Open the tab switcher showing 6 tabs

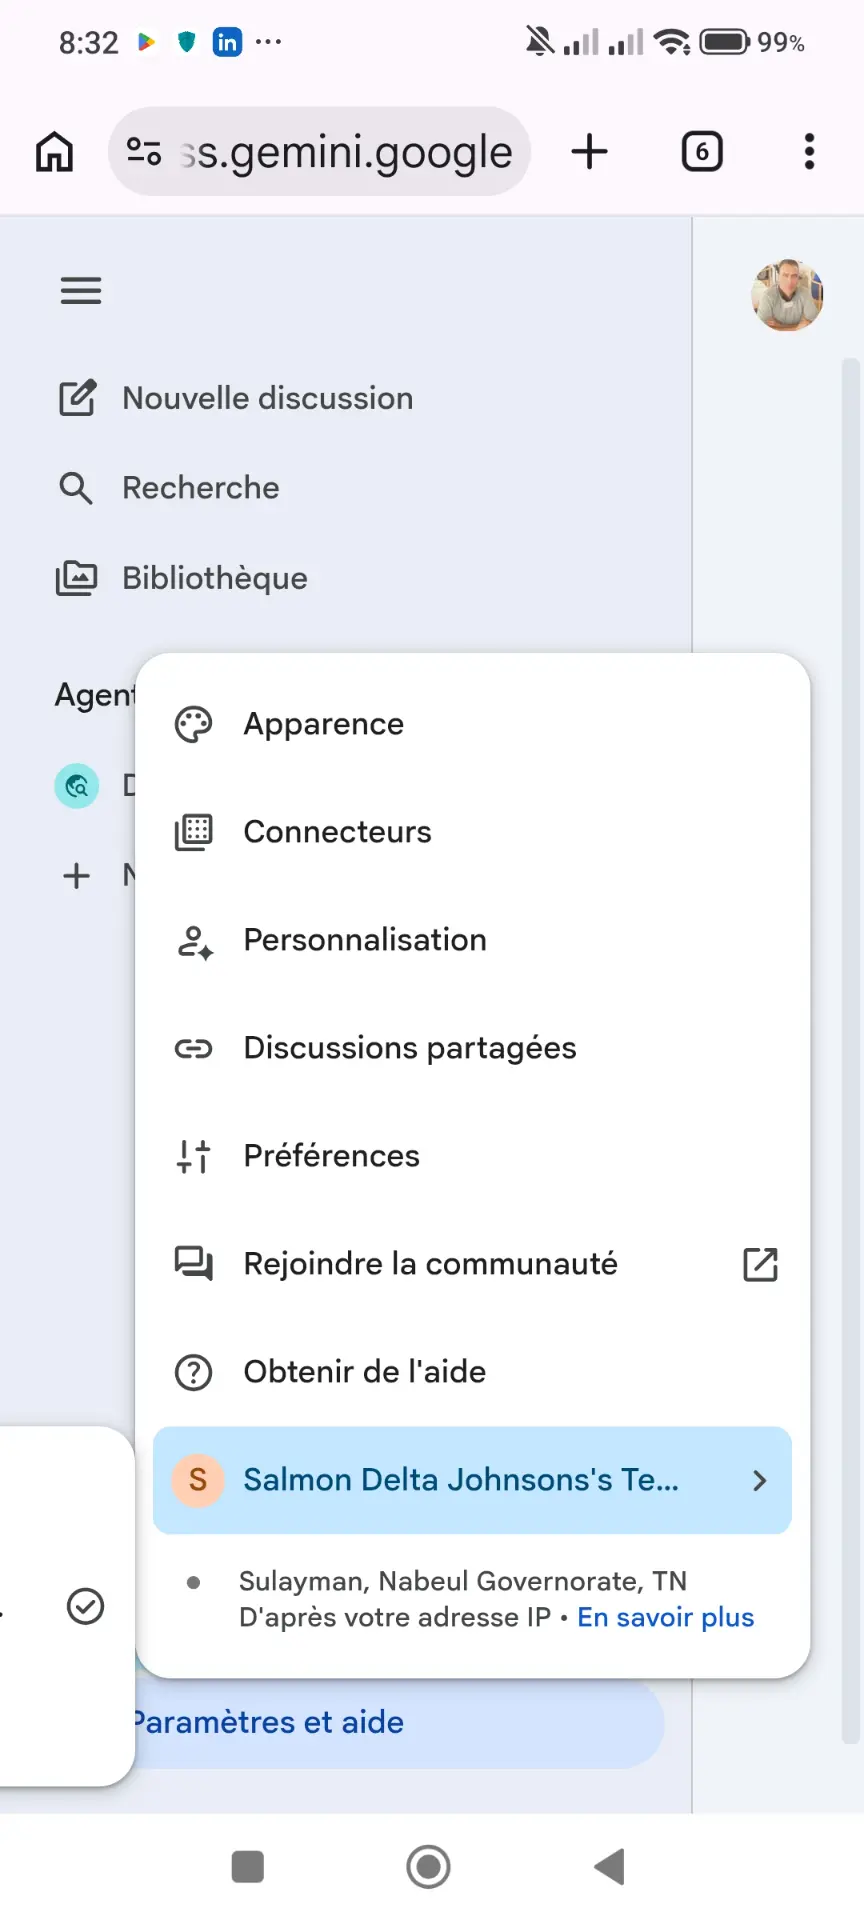point(702,152)
